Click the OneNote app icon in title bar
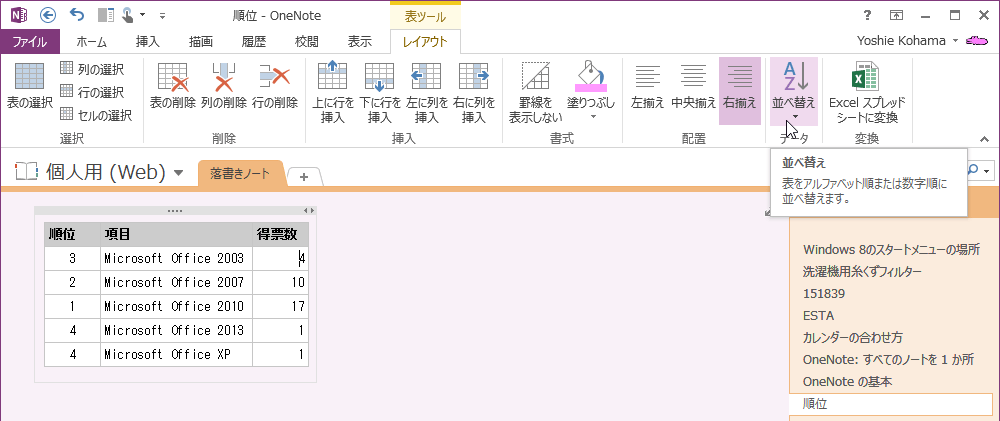Viewport: 1000px width, 421px height. click(x=20, y=15)
